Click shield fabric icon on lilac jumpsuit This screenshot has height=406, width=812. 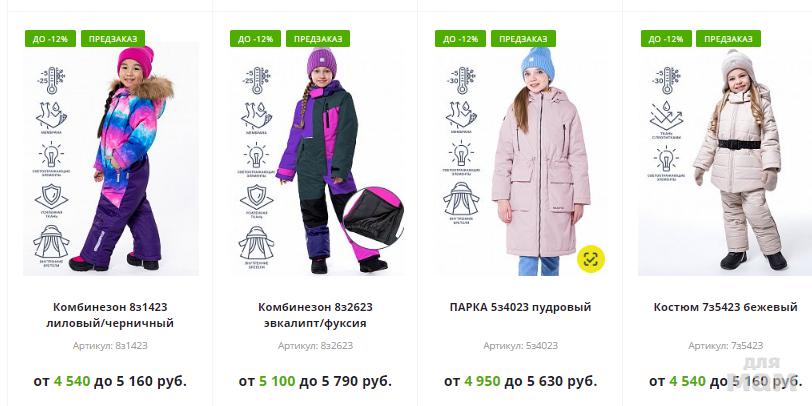[51, 200]
